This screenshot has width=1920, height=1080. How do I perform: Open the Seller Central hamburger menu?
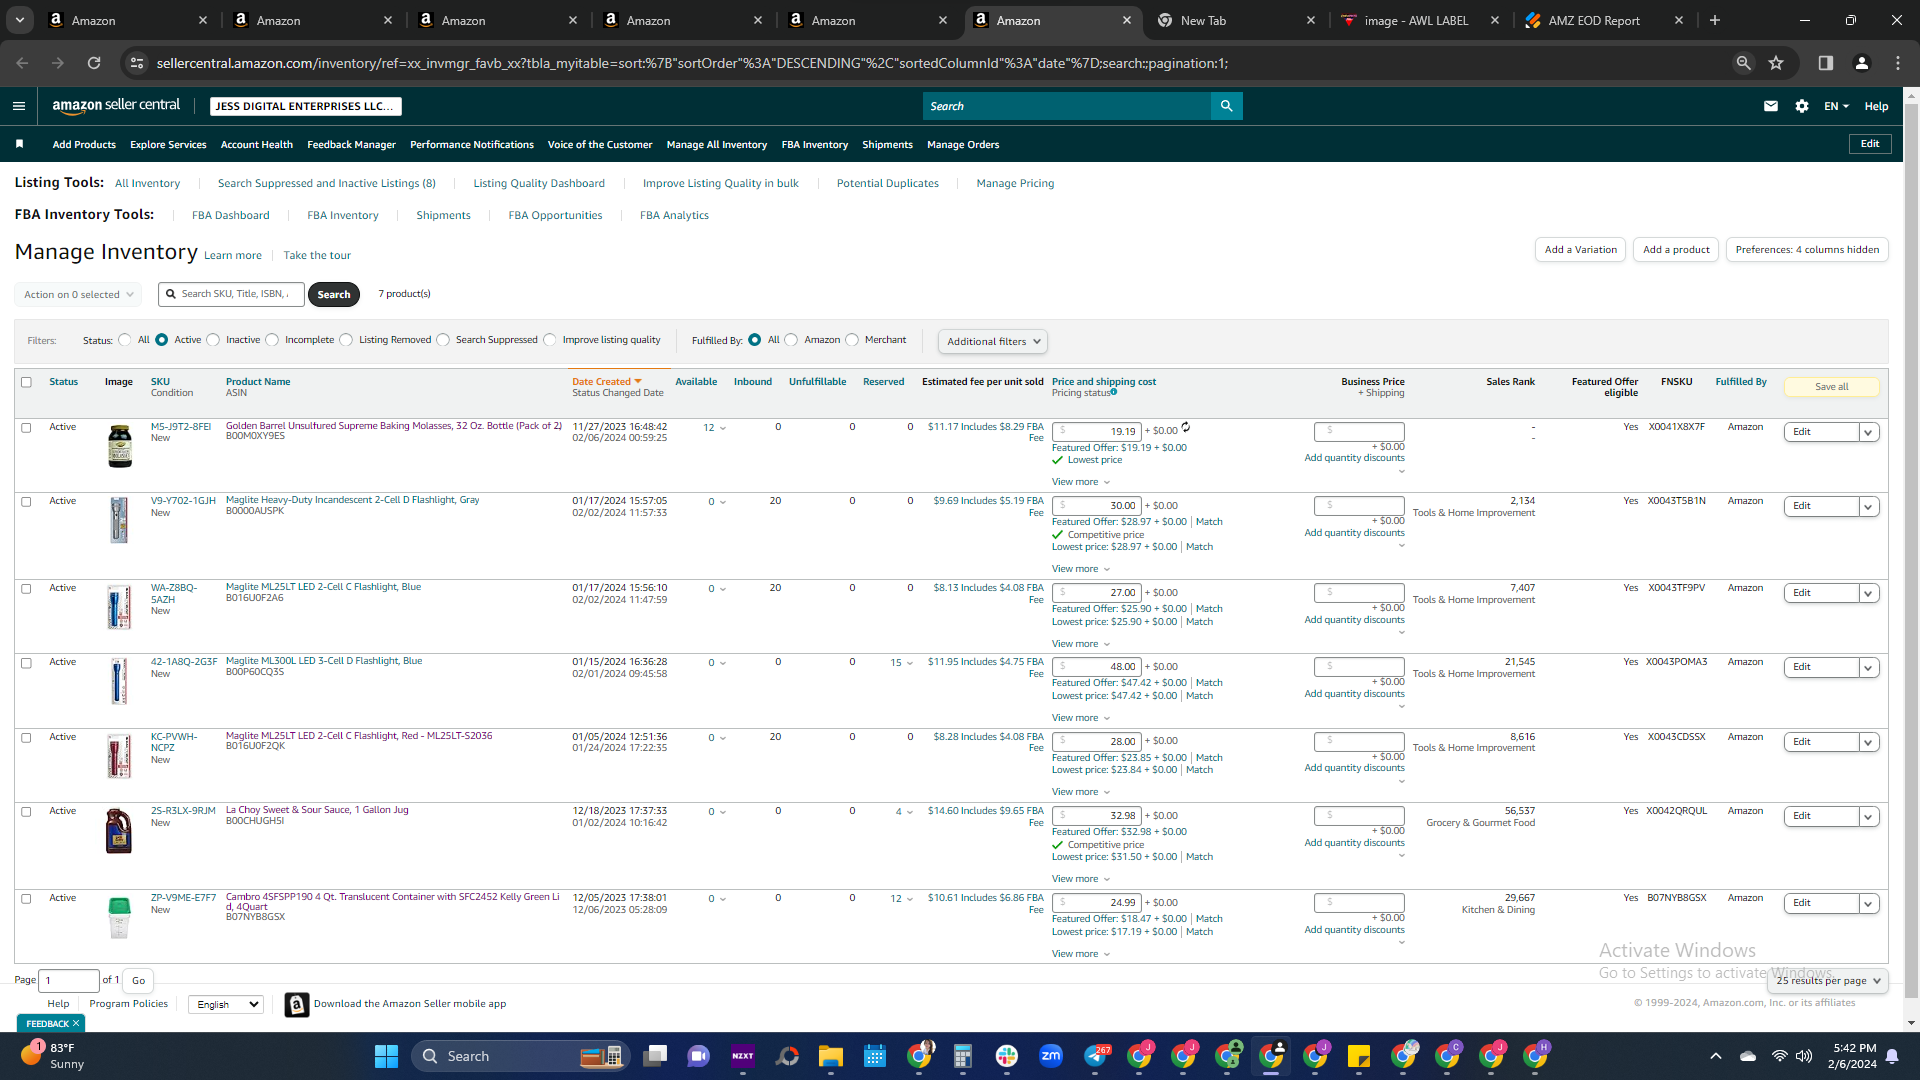(19, 106)
